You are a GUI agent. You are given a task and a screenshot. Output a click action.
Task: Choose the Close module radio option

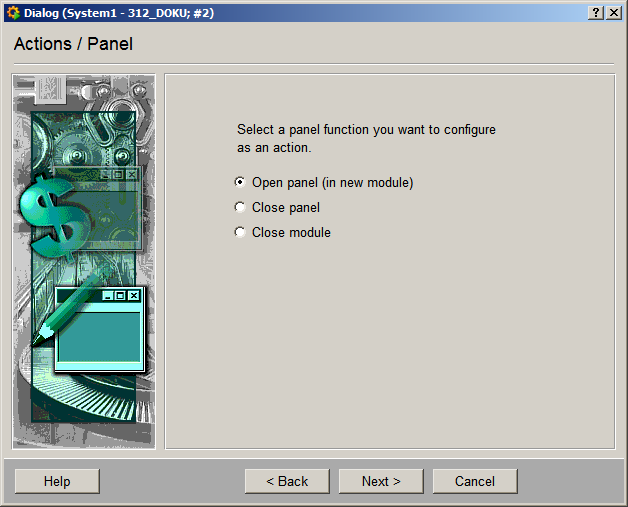tap(240, 232)
